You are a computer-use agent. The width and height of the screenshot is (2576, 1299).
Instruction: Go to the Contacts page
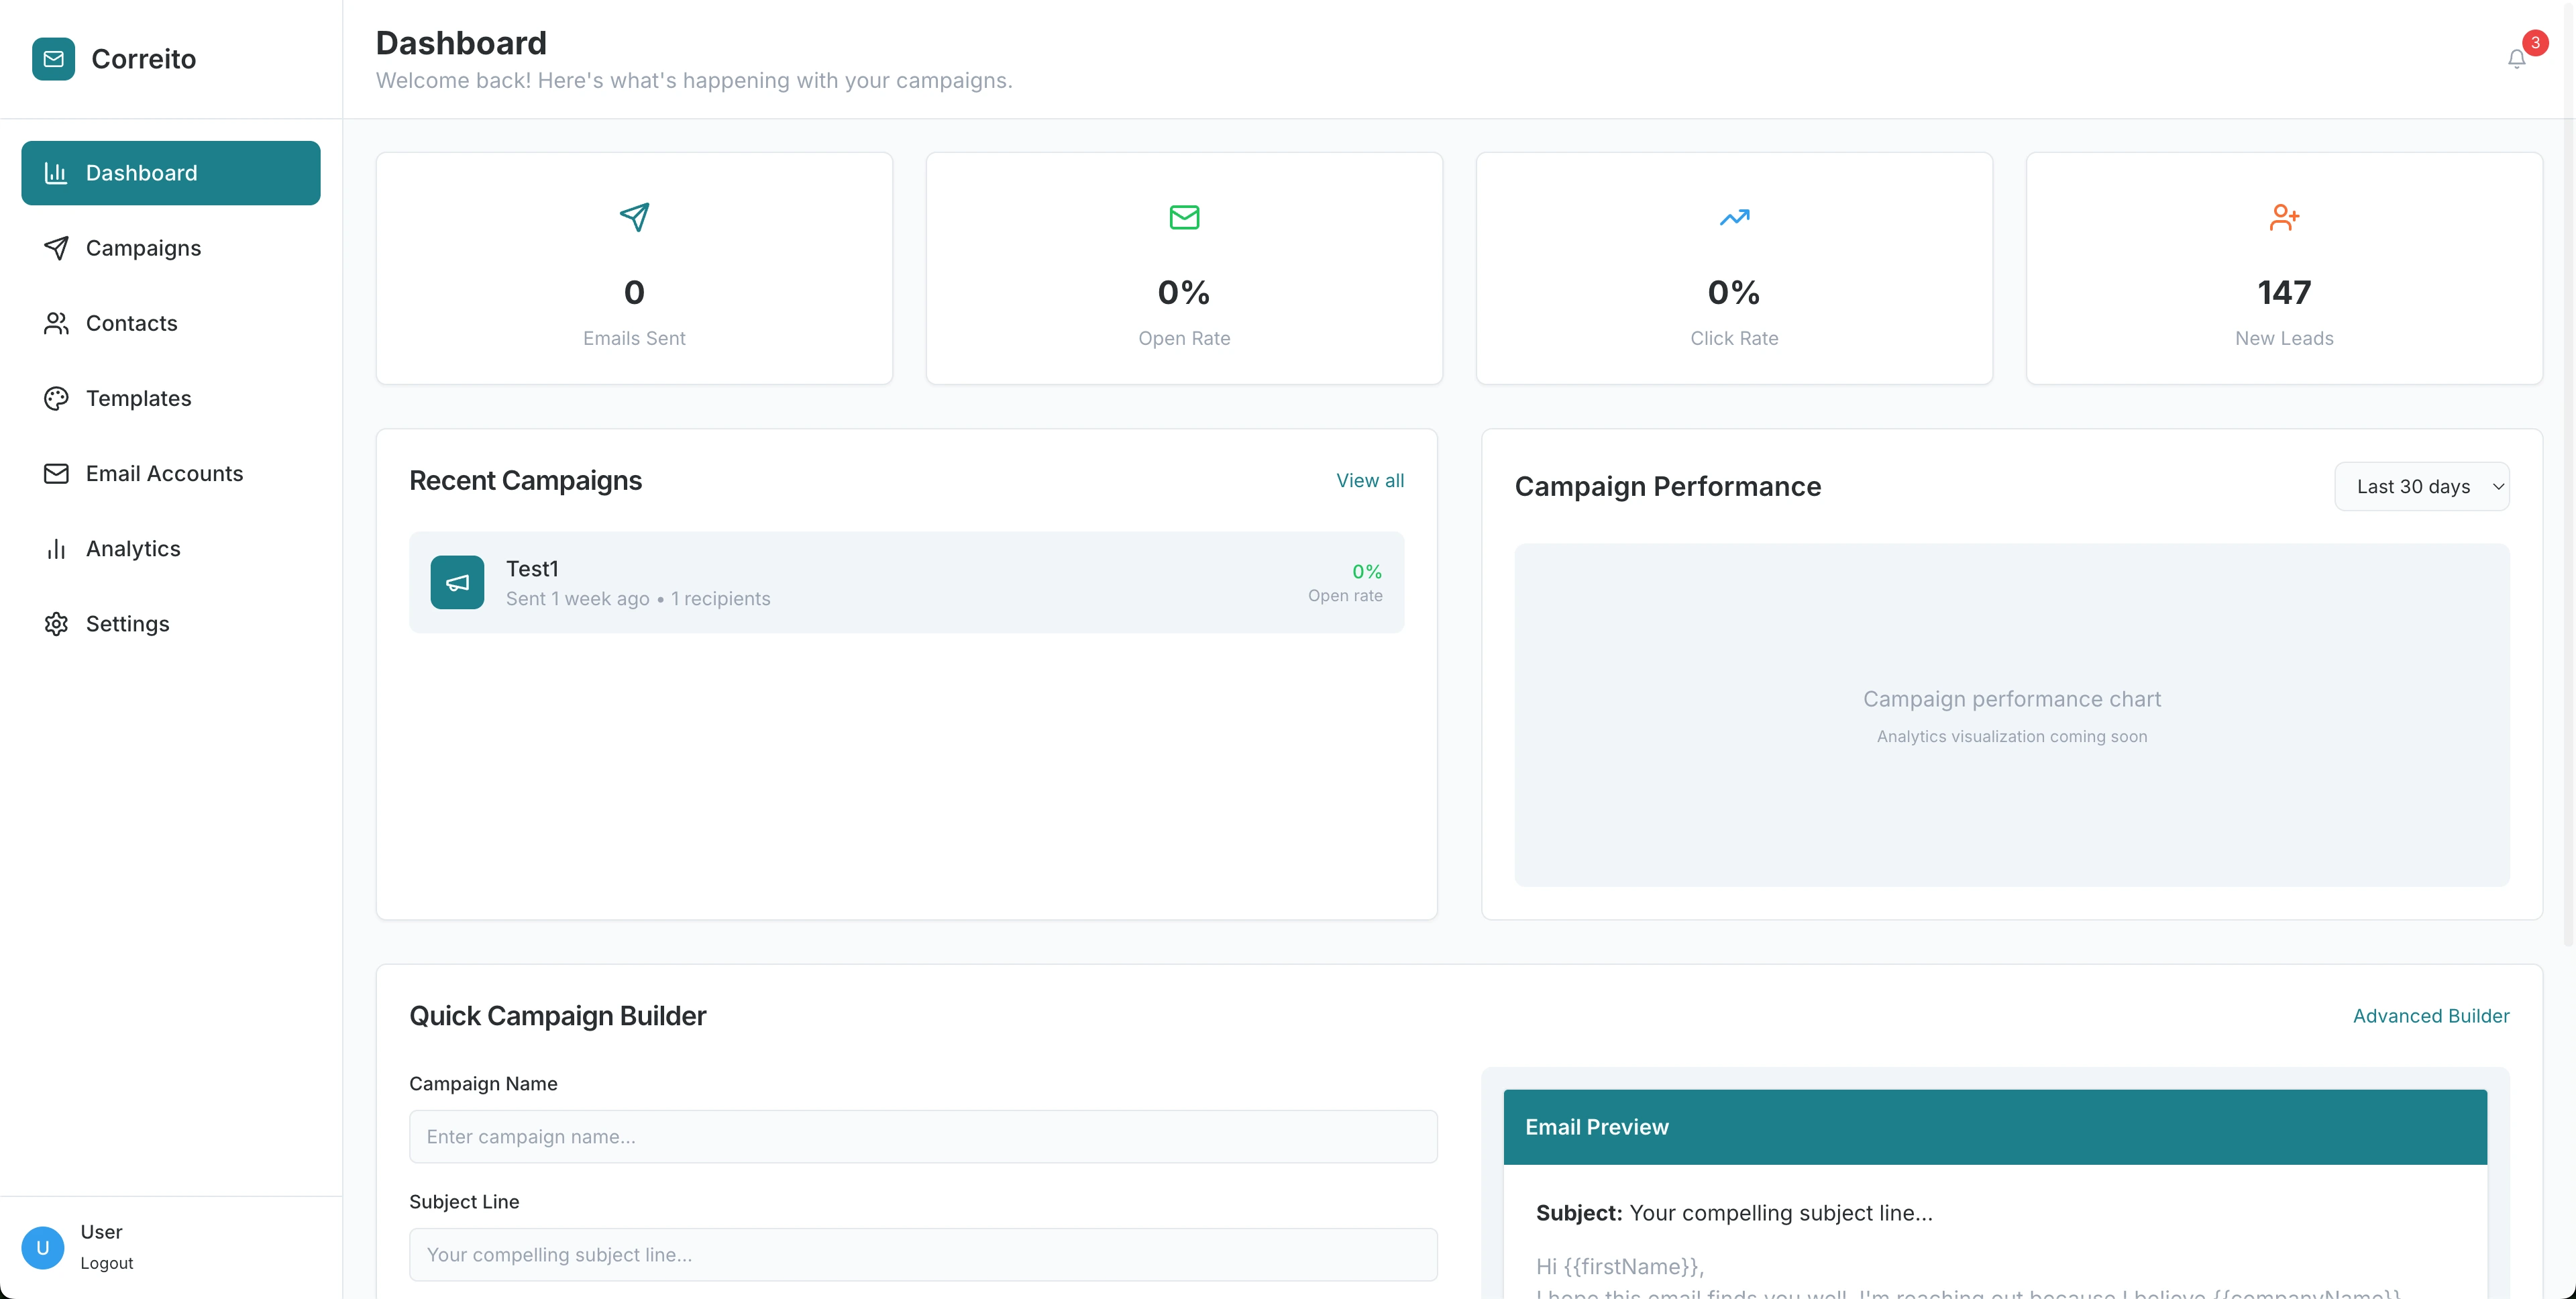pyautogui.click(x=131, y=323)
